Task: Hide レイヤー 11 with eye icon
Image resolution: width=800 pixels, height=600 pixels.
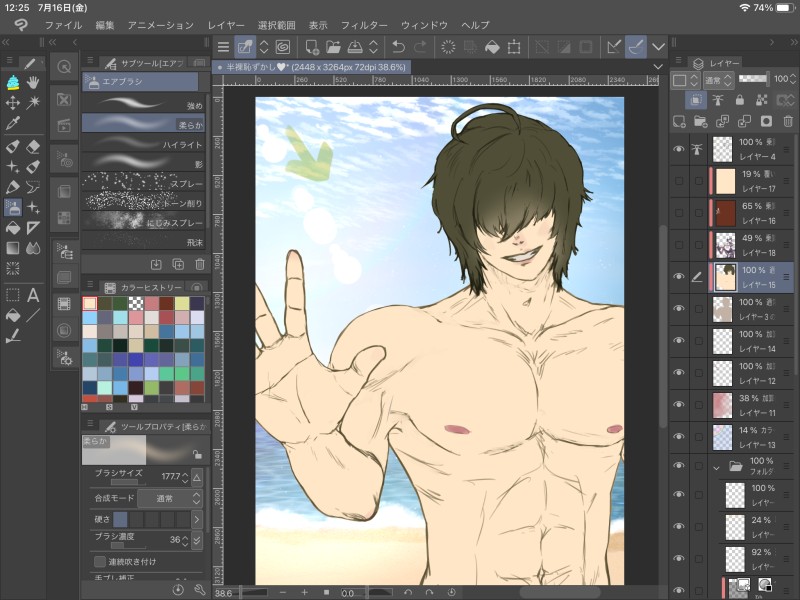Action: coord(679,404)
